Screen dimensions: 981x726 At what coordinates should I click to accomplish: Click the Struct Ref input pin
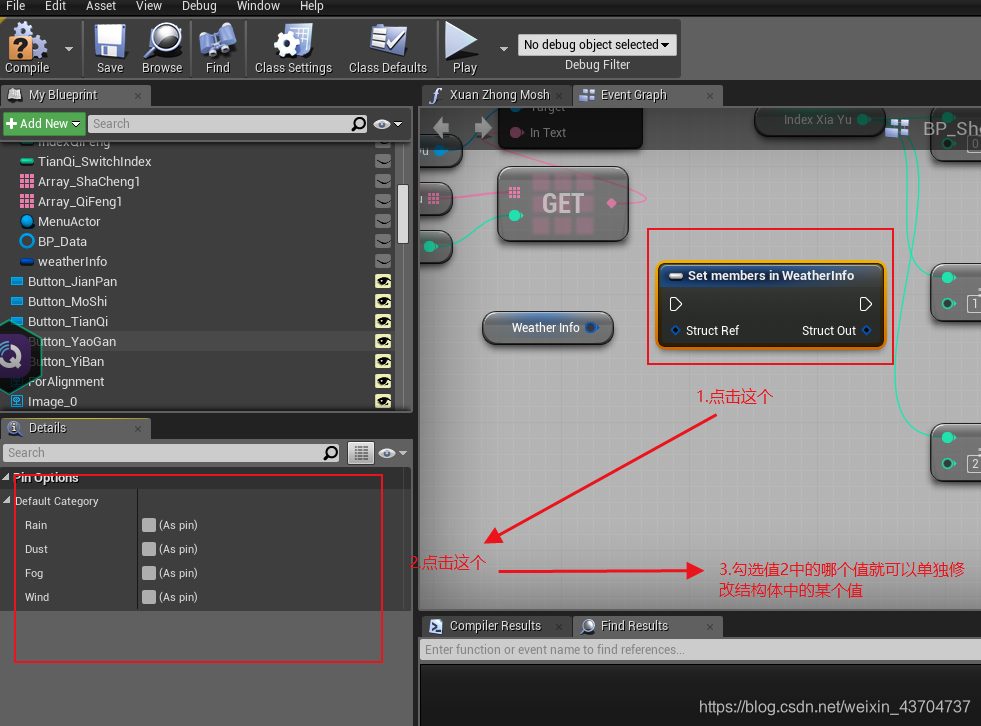pyautogui.click(x=675, y=330)
